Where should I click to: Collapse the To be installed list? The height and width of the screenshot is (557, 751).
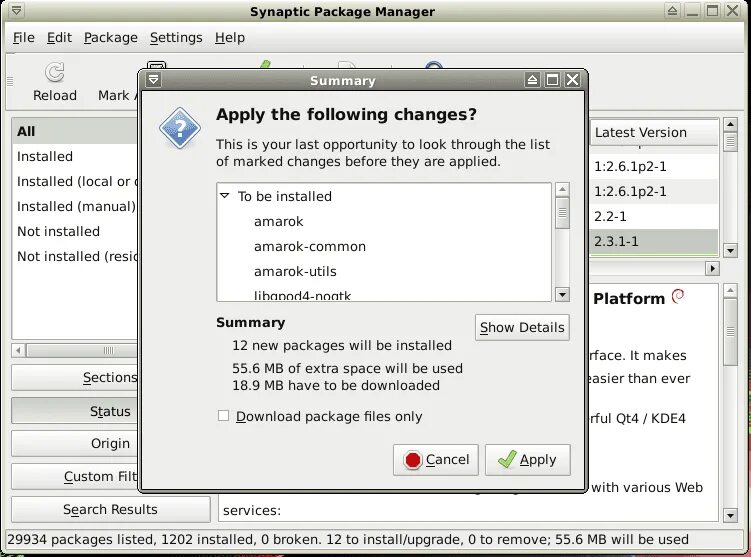point(225,196)
